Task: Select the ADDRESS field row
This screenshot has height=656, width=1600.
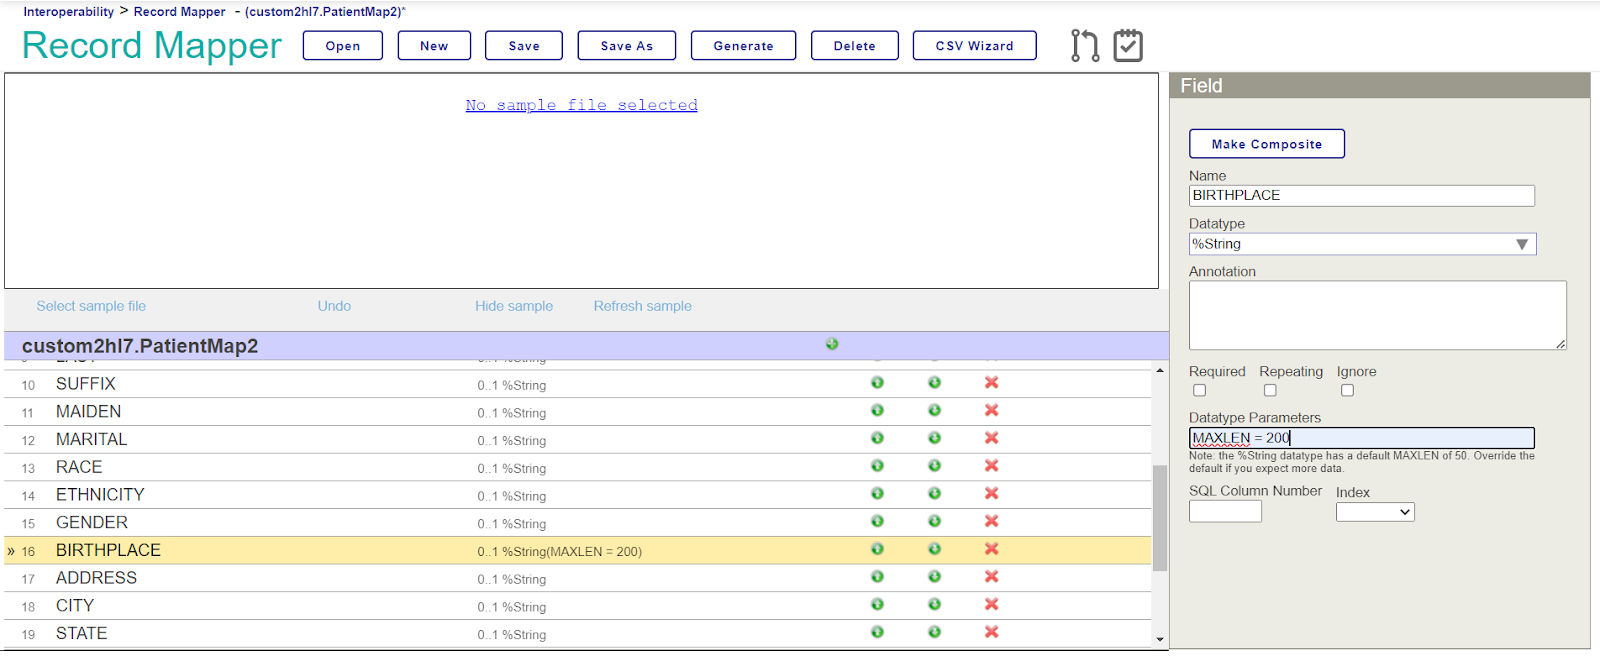Action: [x=578, y=578]
